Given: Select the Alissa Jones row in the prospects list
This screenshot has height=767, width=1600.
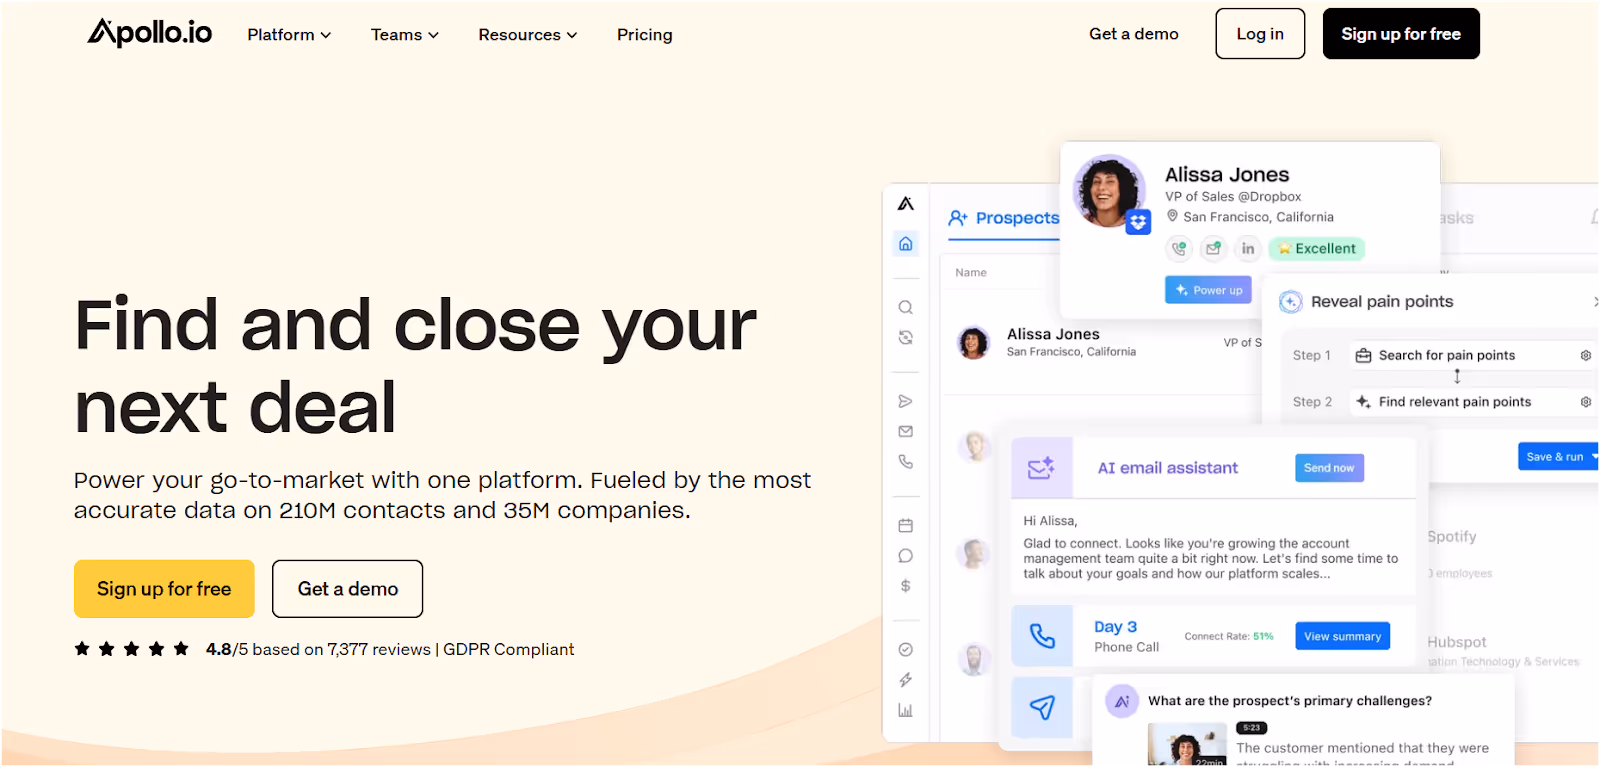Looking at the screenshot, I should (x=1100, y=343).
